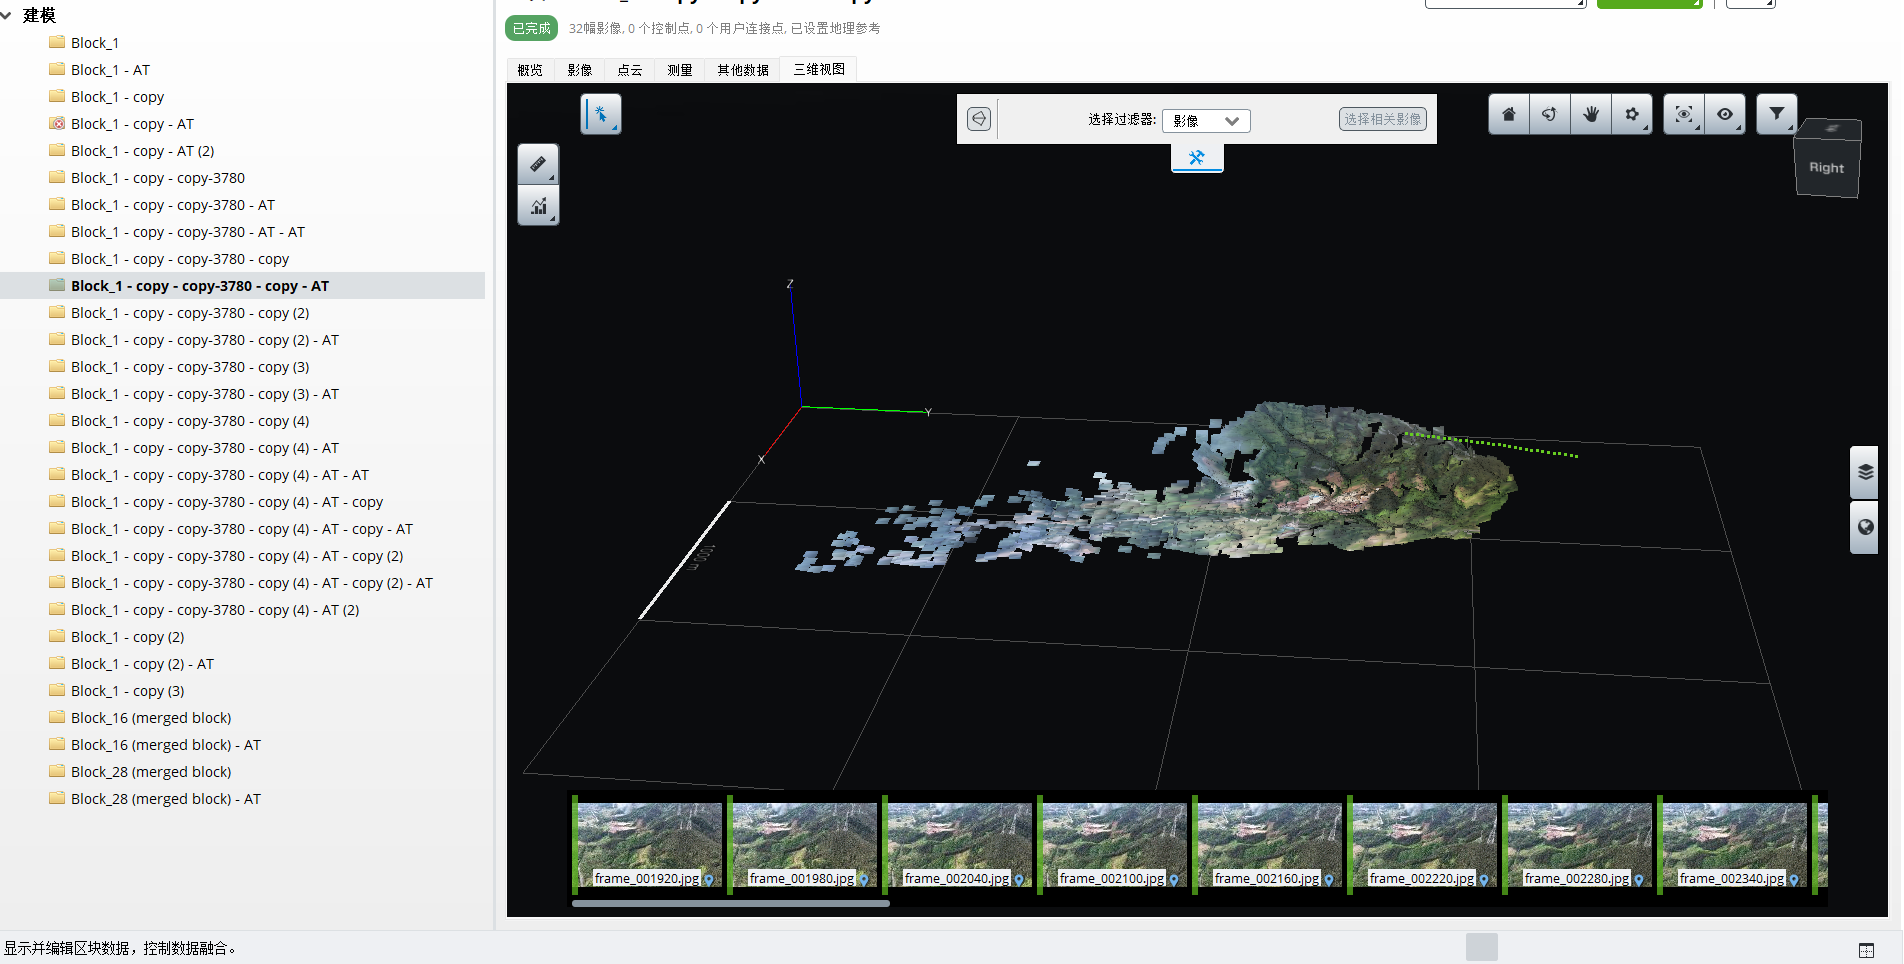
Task: Select Block_1 - copy - copy-3780 - copy (4)
Action: click(190, 421)
